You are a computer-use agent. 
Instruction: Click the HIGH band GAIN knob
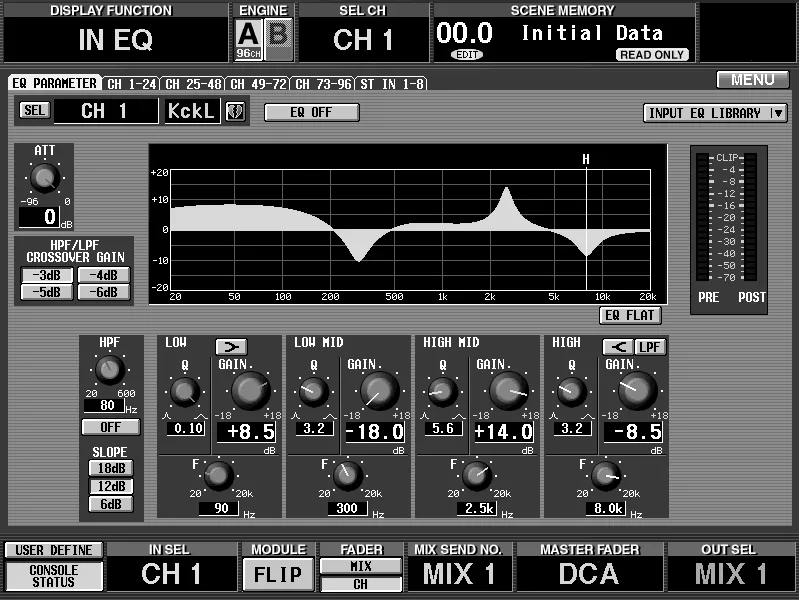(637, 390)
